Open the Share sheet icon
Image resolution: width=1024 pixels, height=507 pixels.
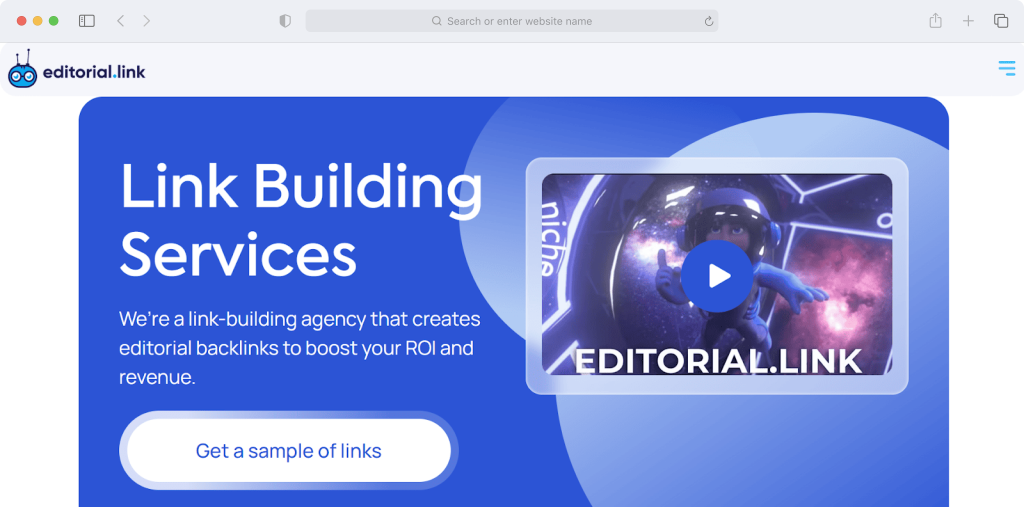935,21
